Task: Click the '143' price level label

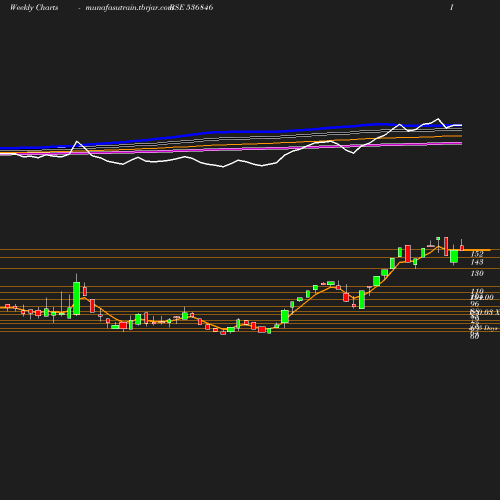Action: pyautogui.click(x=477, y=262)
